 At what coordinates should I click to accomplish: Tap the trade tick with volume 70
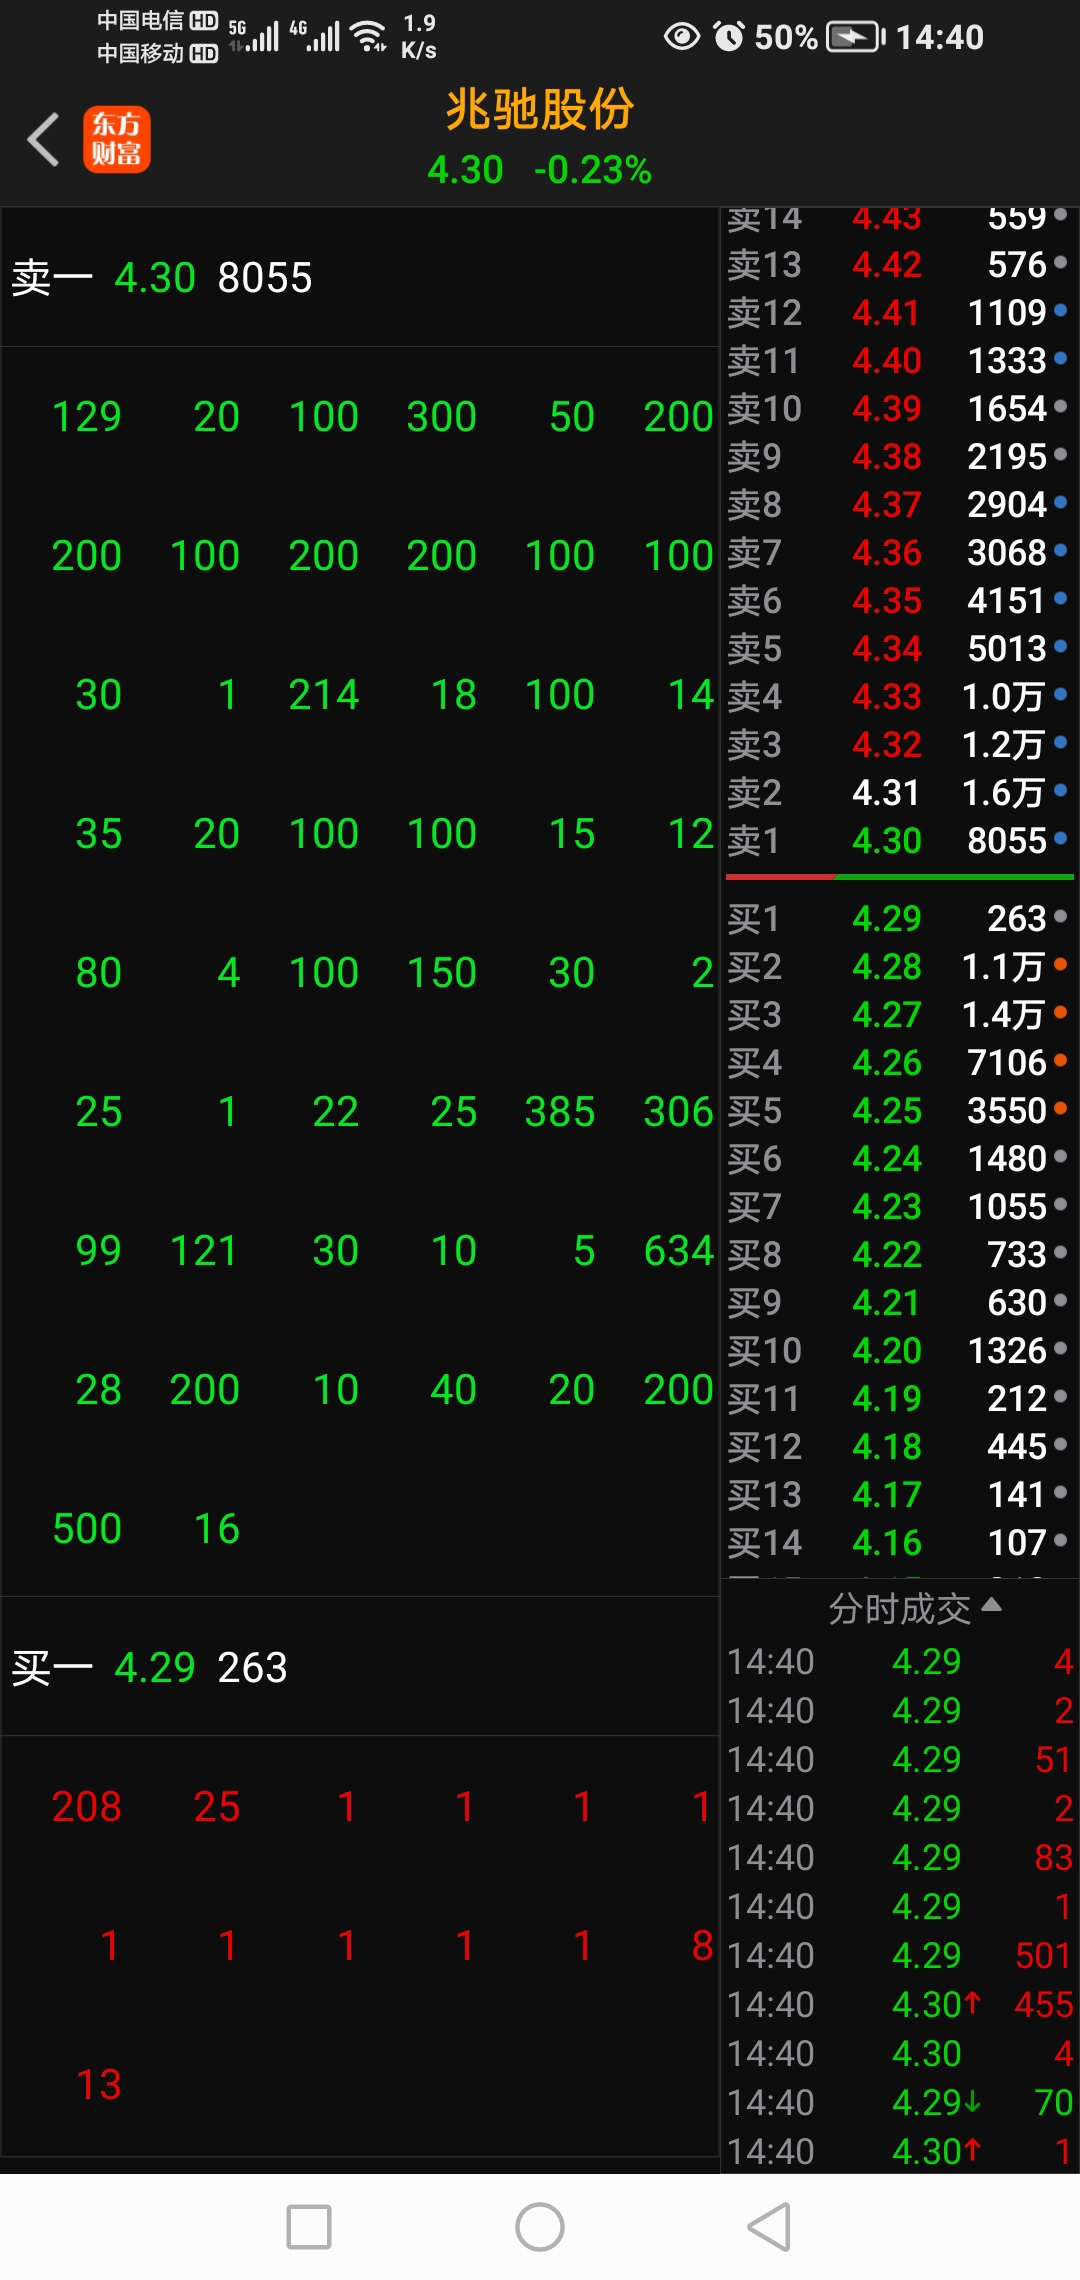click(899, 2102)
